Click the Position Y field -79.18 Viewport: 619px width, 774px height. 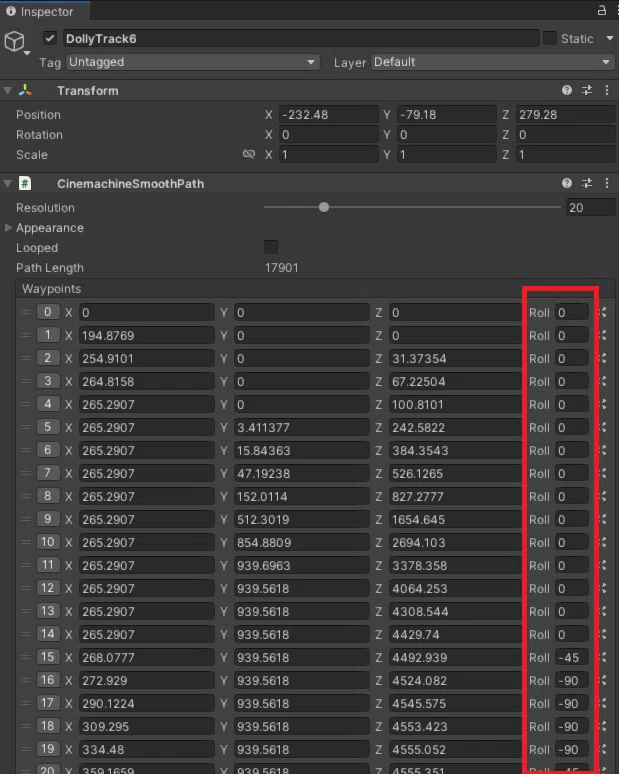[x=446, y=115]
